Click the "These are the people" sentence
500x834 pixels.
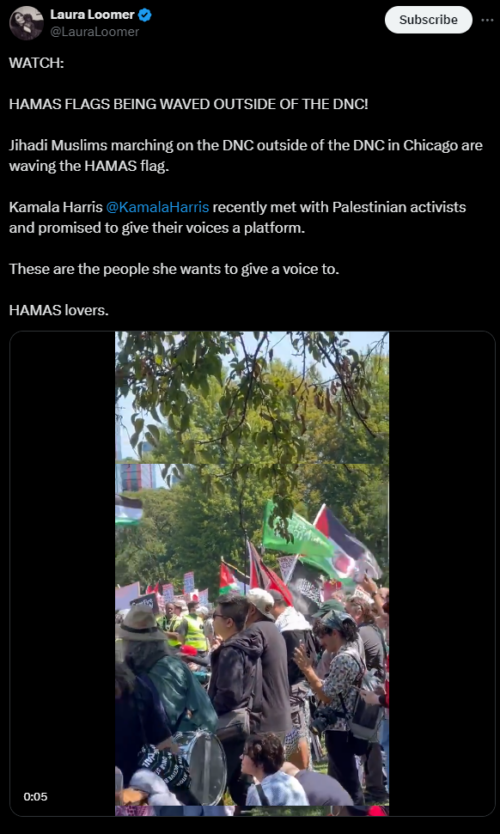pos(174,269)
